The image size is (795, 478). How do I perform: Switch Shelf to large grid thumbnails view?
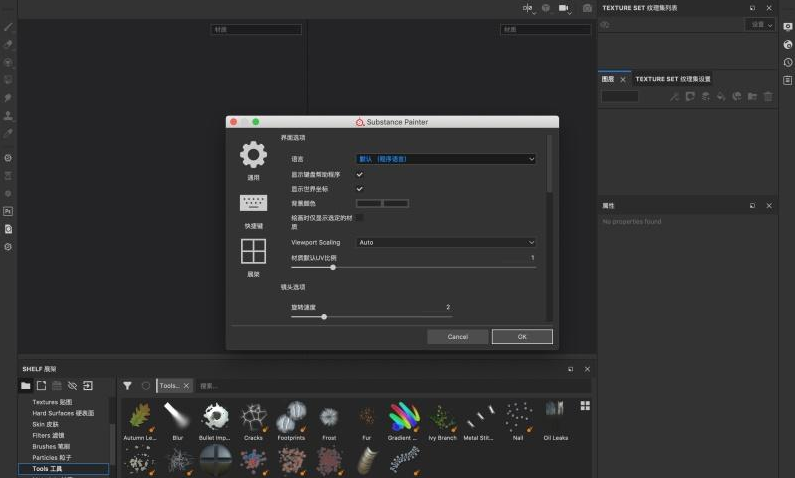point(585,406)
